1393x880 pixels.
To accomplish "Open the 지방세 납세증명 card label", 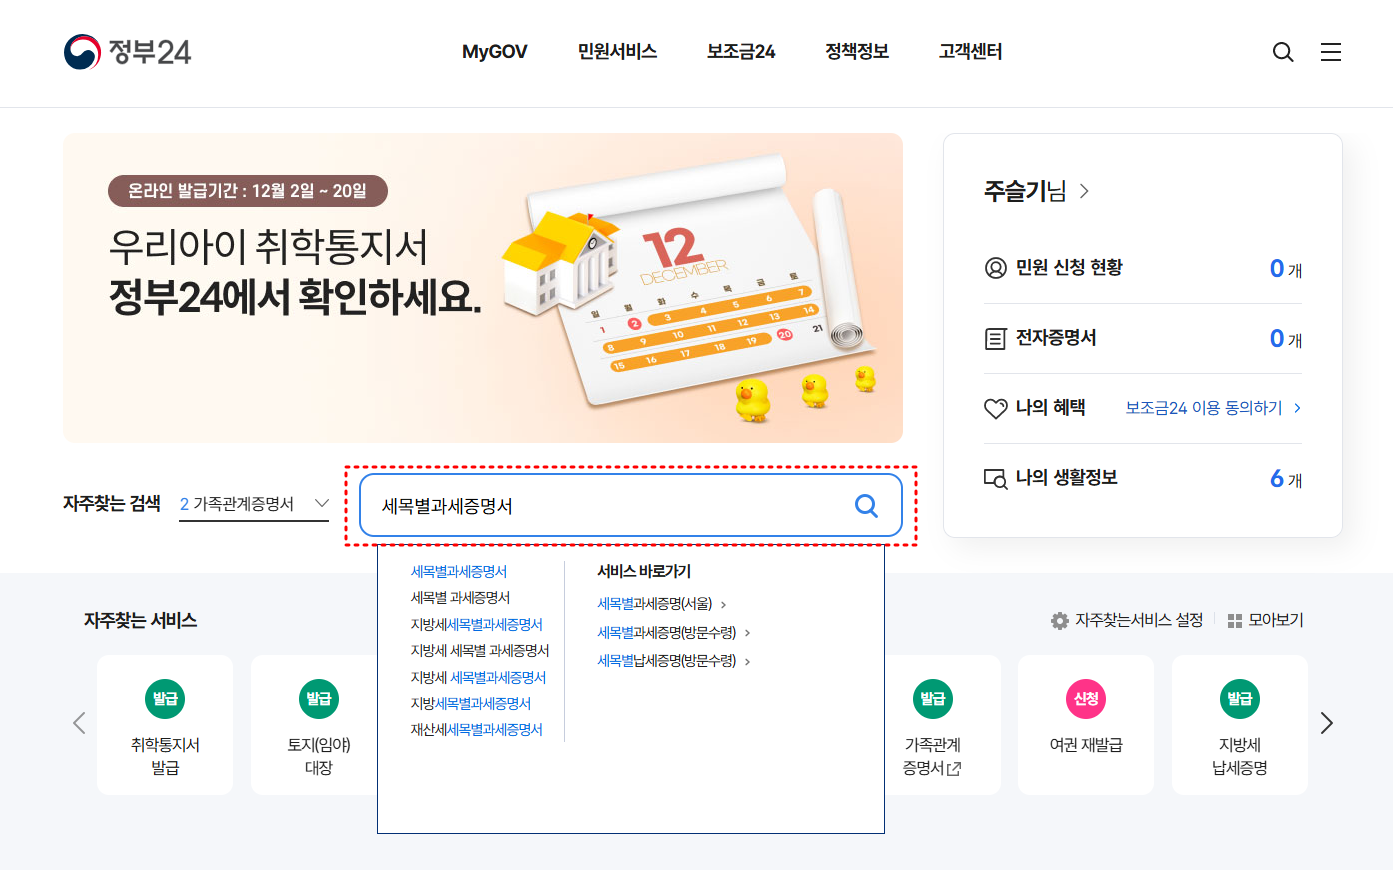I will pos(1240,757).
